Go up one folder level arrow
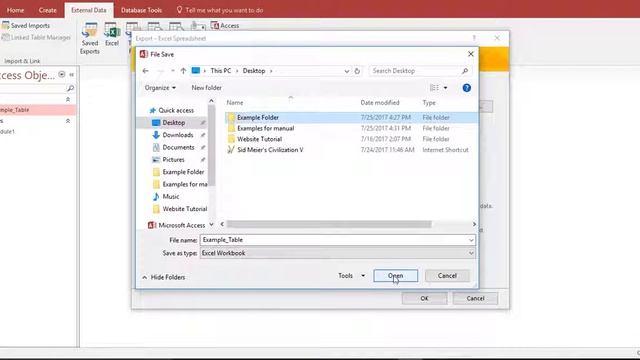Image resolution: width=640 pixels, height=360 pixels. point(183,71)
